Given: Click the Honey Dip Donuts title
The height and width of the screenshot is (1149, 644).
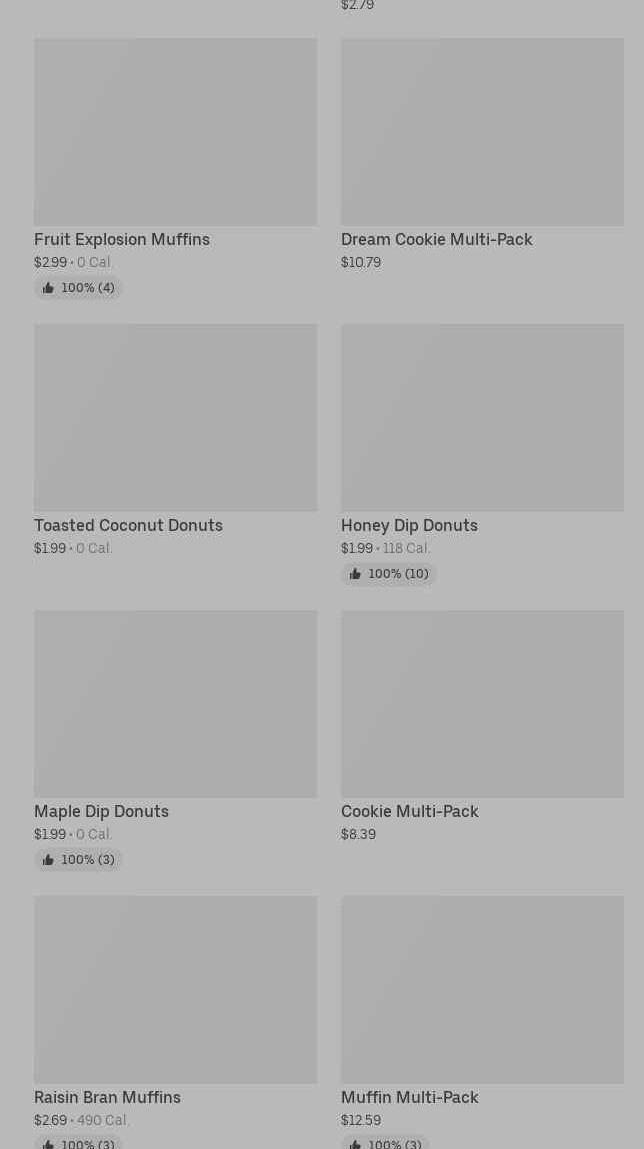Looking at the screenshot, I should point(410,525).
